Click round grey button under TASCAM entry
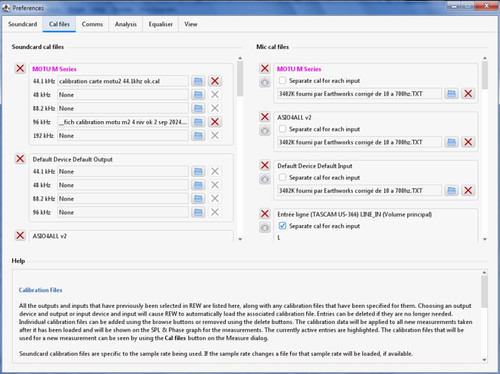The image size is (500, 374). pos(265,228)
